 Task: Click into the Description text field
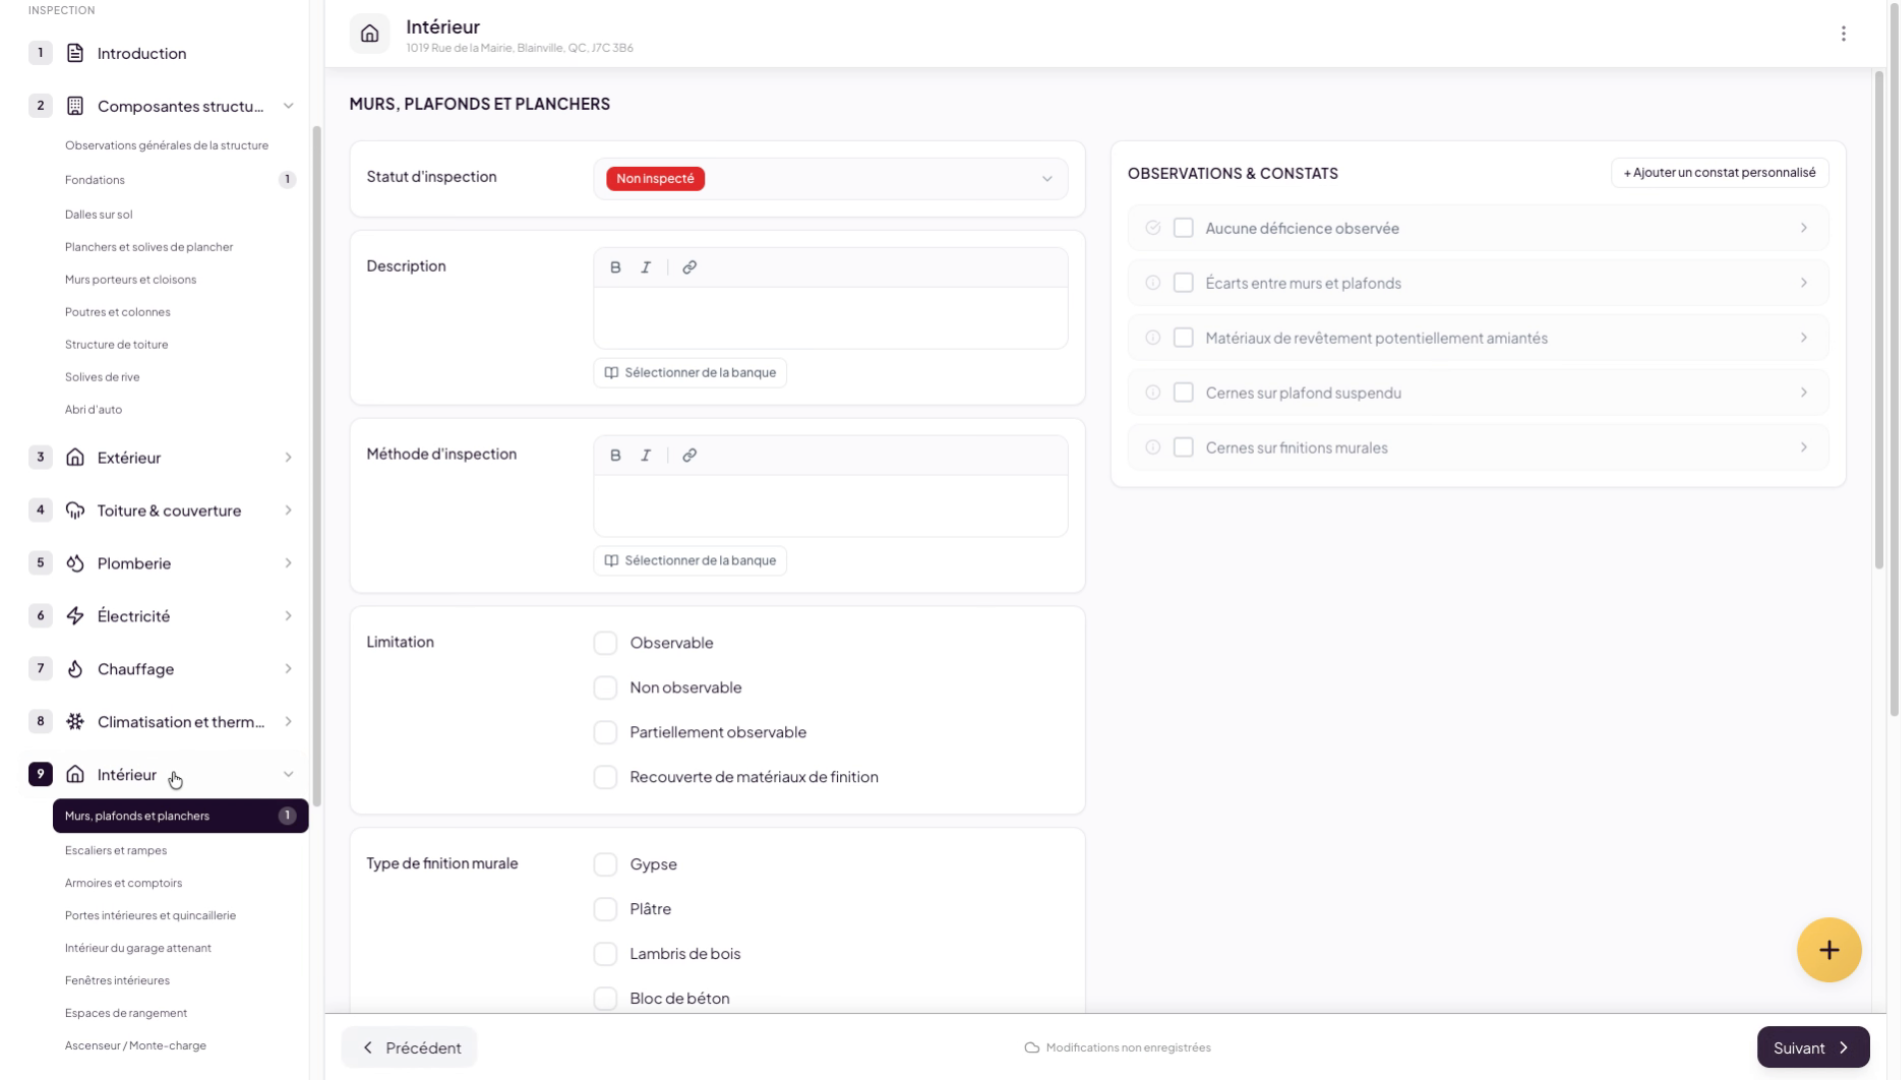pos(830,318)
